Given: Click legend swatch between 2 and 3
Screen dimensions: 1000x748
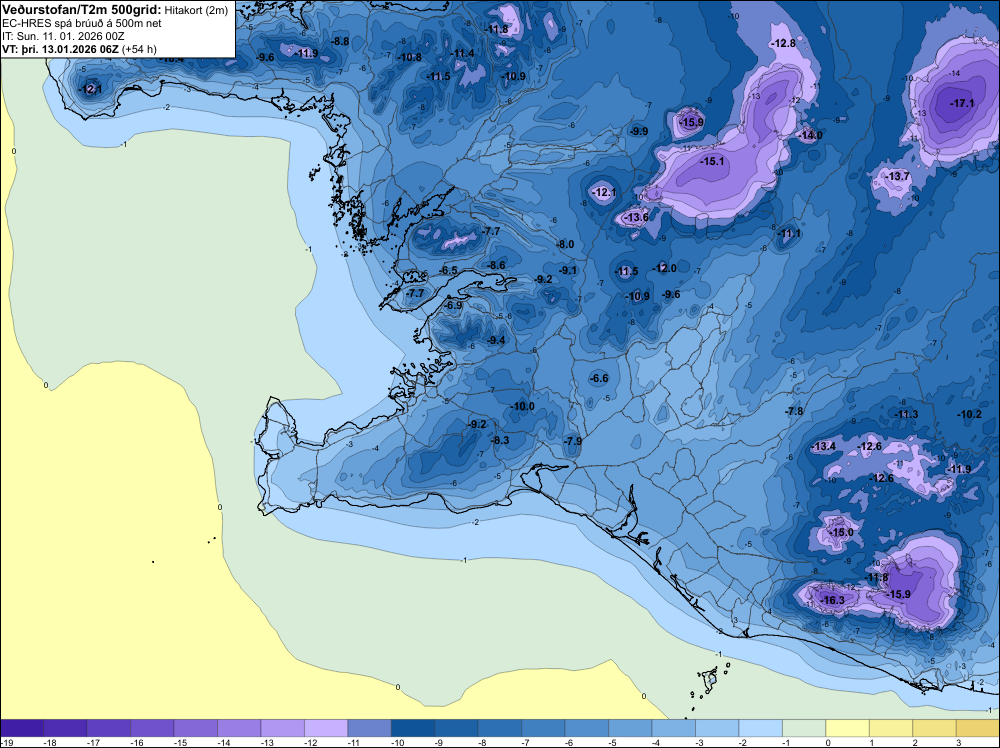Looking at the screenshot, I should (934, 728).
